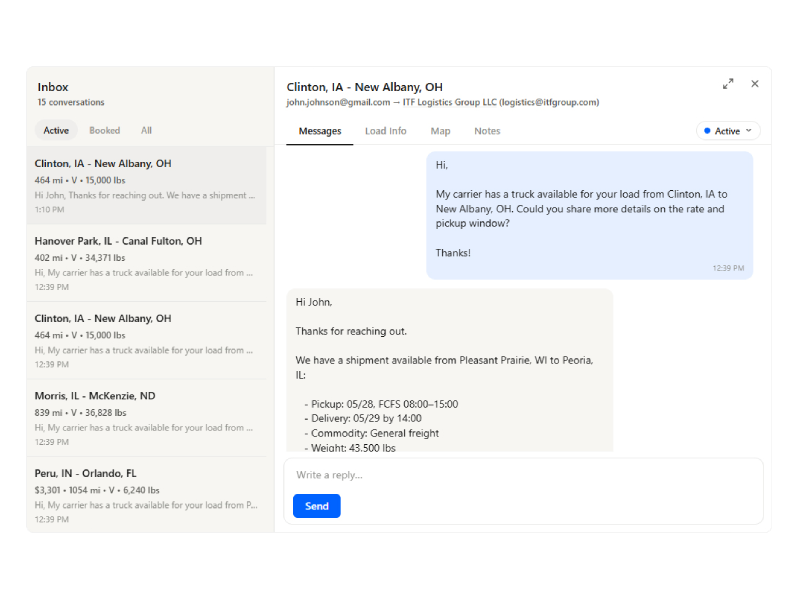Screen dimensions: 800x600
Task: Select the 12:39 PM Clinton, IA conversation
Action: (x=146, y=340)
